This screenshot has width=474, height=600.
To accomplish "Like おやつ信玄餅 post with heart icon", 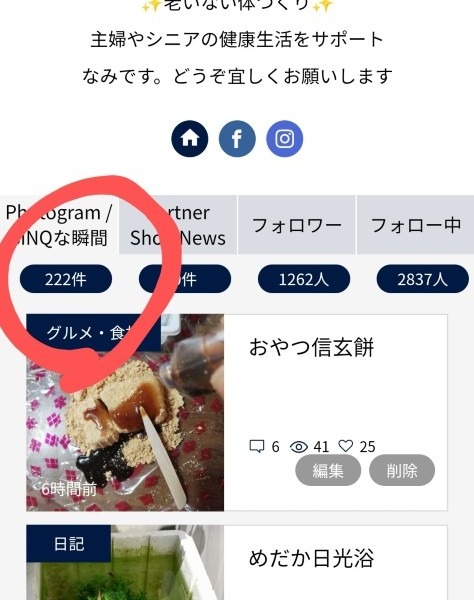I will [x=346, y=446].
